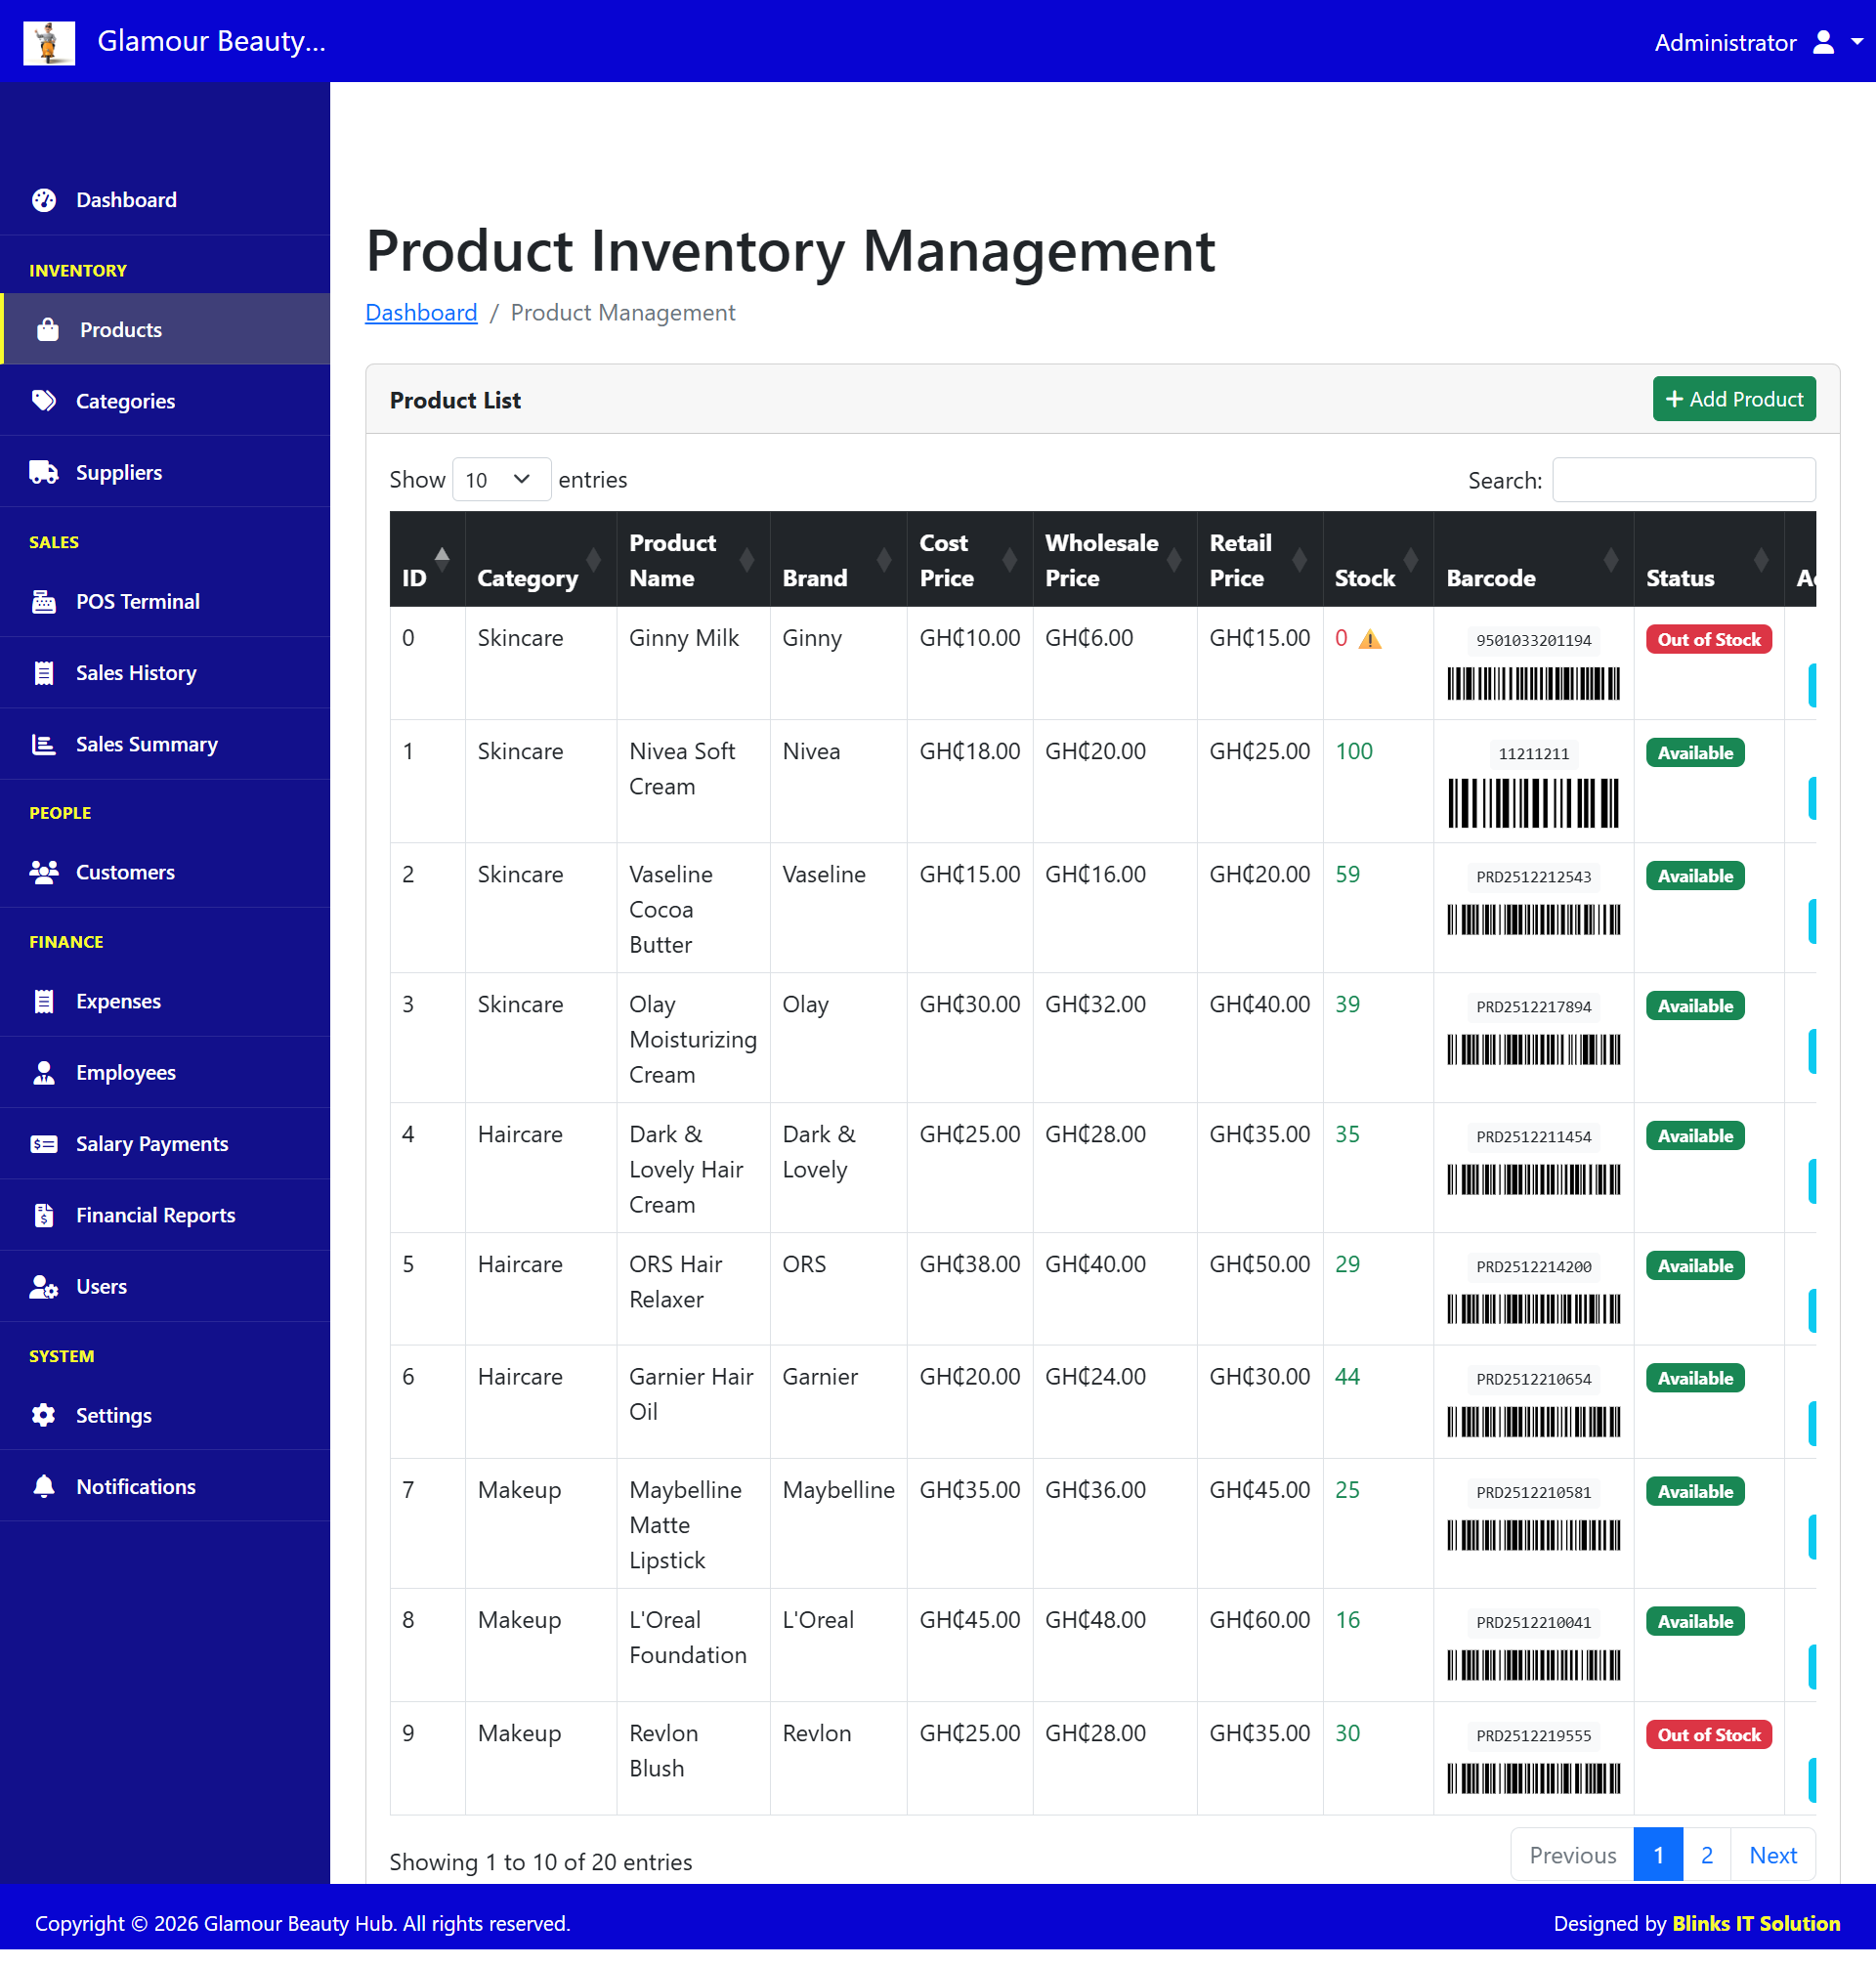1876x1966 pixels.
Task: Open the Categories menu item
Action: (x=165, y=401)
